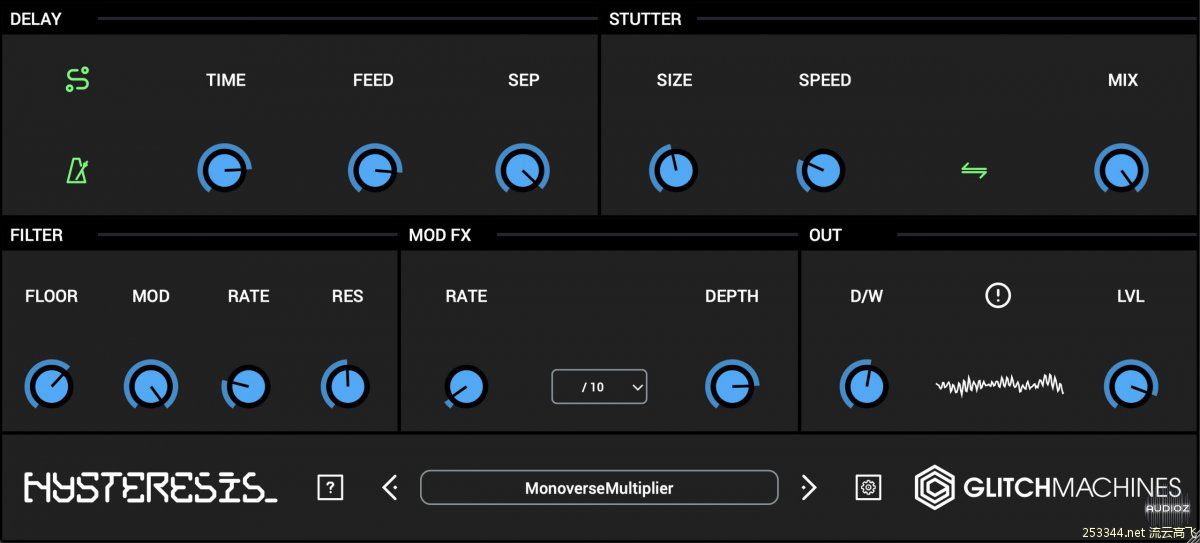This screenshot has height=543, width=1200.
Task: Click the OUT section header
Action: coord(825,235)
